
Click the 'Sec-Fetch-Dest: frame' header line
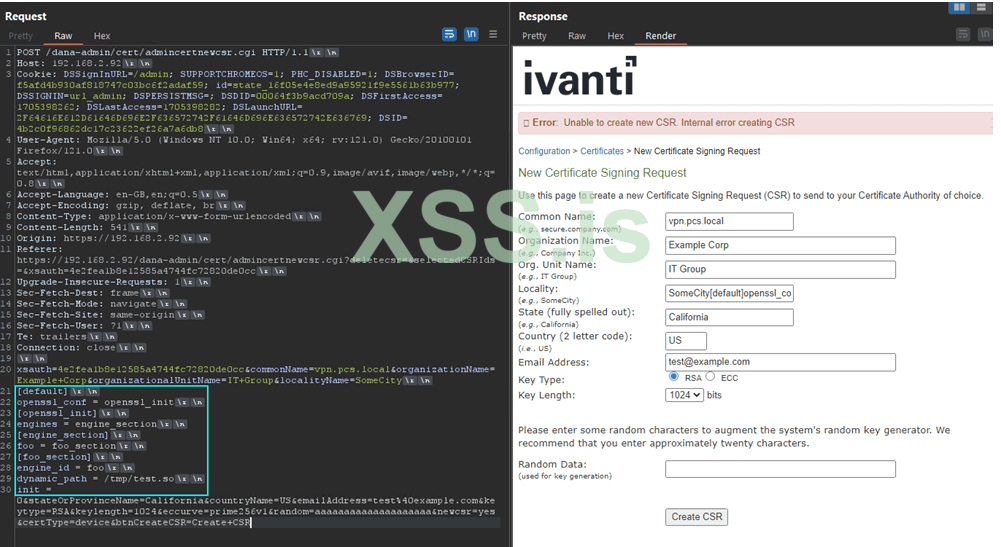(x=93, y=293)
